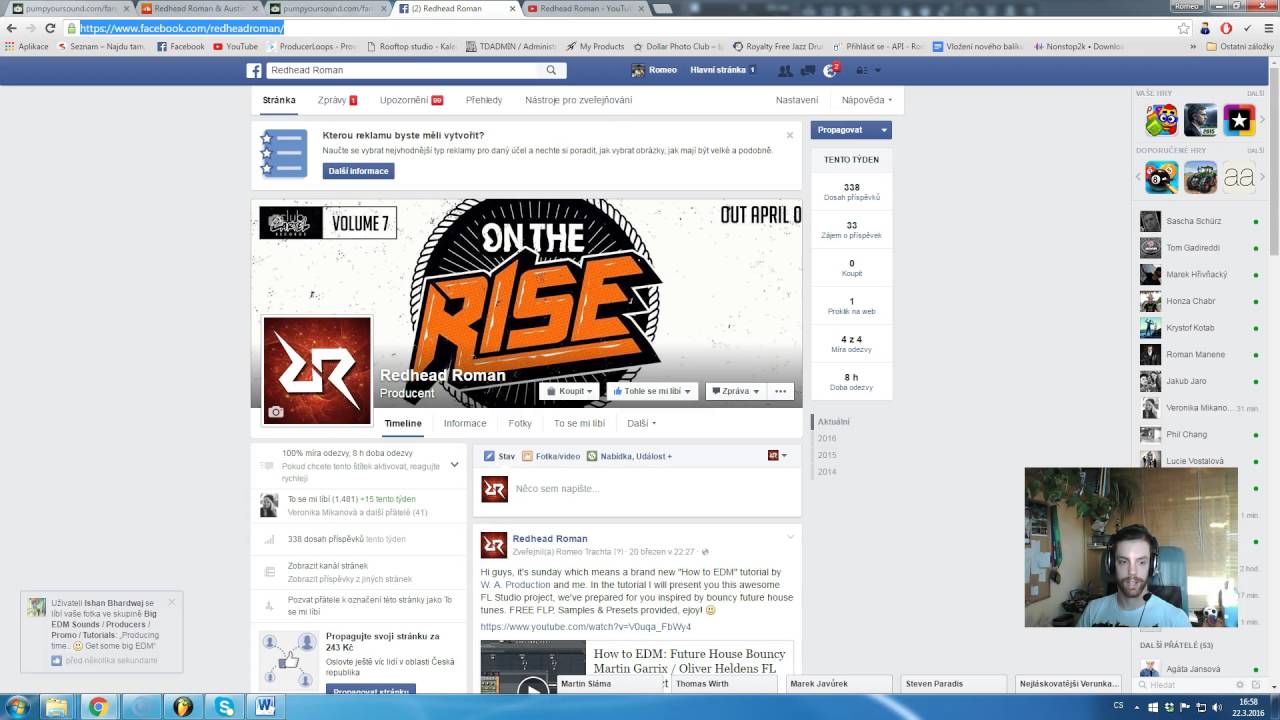Open Nástroje pro zveřejňování tab
The image size is (1280, 720).
point(578,100)
